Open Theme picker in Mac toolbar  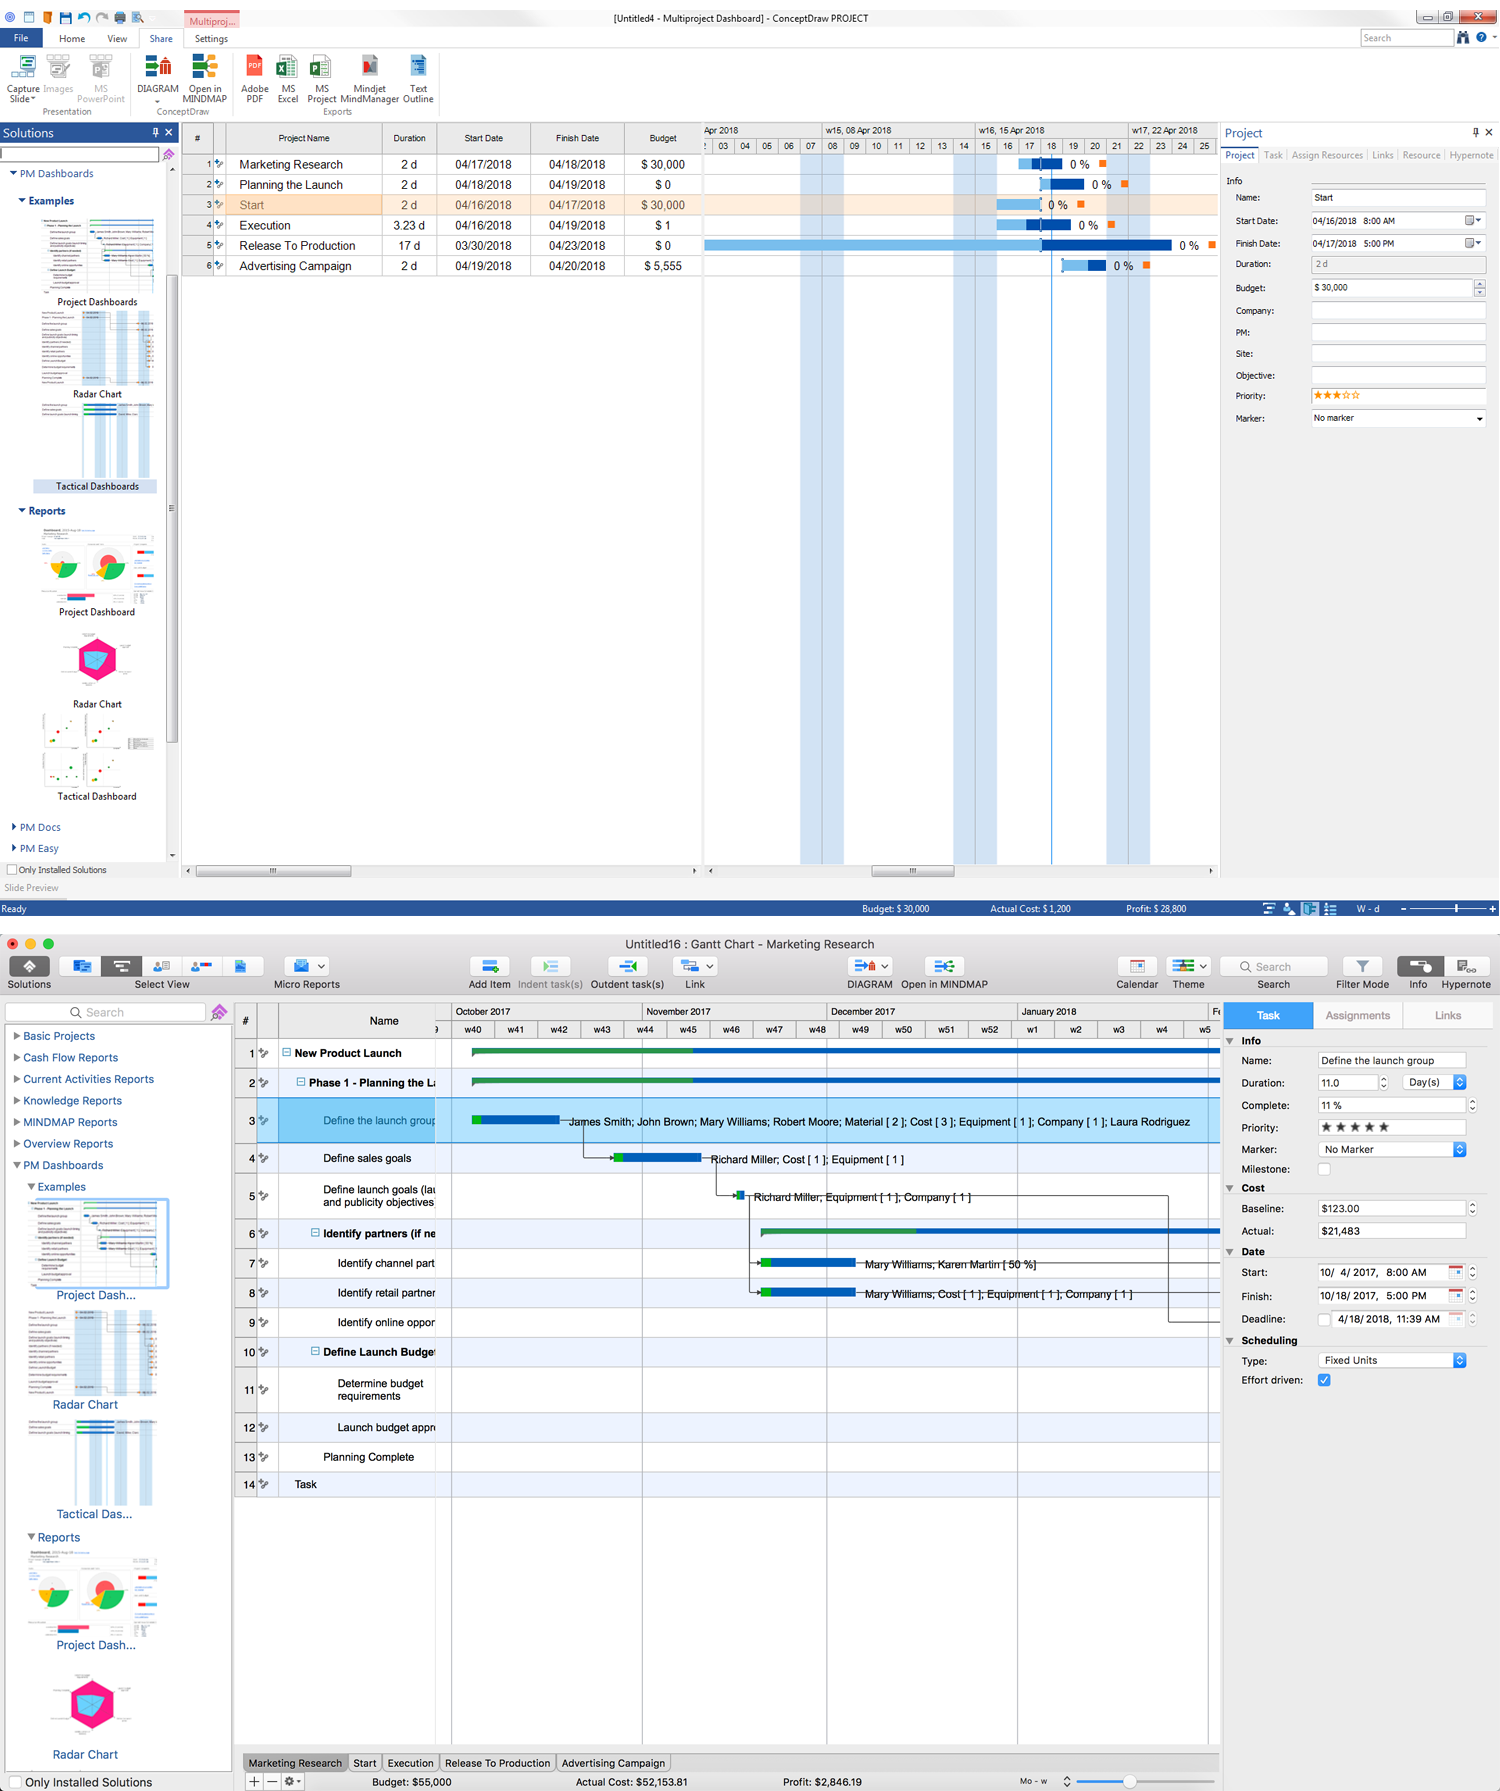[1189, 966]
